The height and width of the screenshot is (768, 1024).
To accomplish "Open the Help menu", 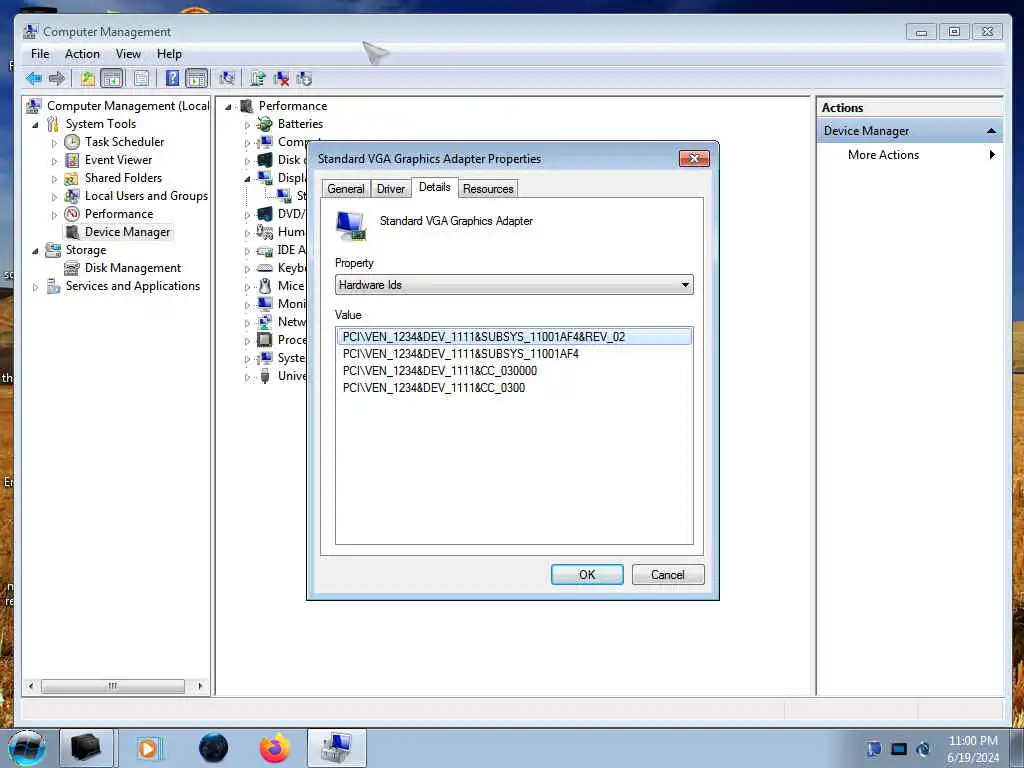I will 169,54.
